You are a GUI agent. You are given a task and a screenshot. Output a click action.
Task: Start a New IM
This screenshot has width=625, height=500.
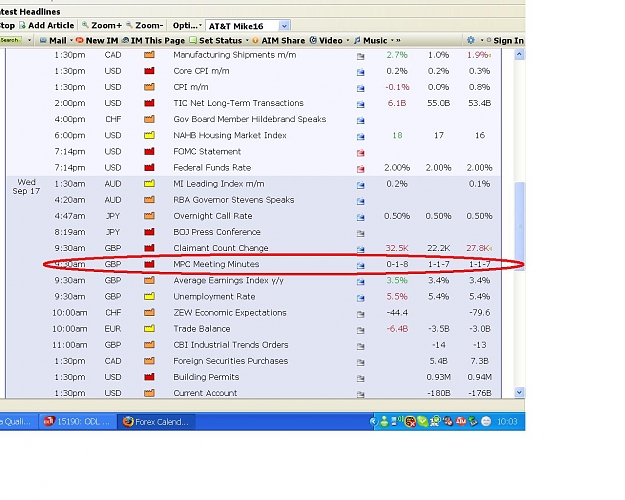pos(97,41)
